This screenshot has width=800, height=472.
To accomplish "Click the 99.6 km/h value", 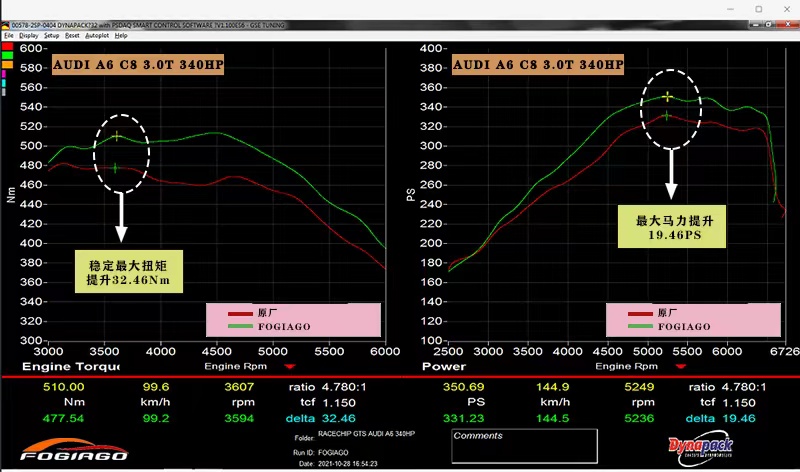I will coord(156,387).
